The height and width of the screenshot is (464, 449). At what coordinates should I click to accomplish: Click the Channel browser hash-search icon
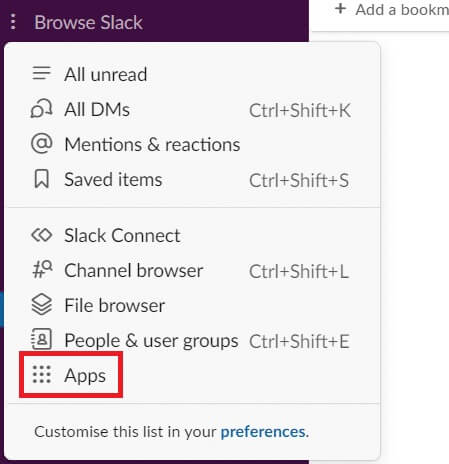pyautogui.click(x=42, y=269)
